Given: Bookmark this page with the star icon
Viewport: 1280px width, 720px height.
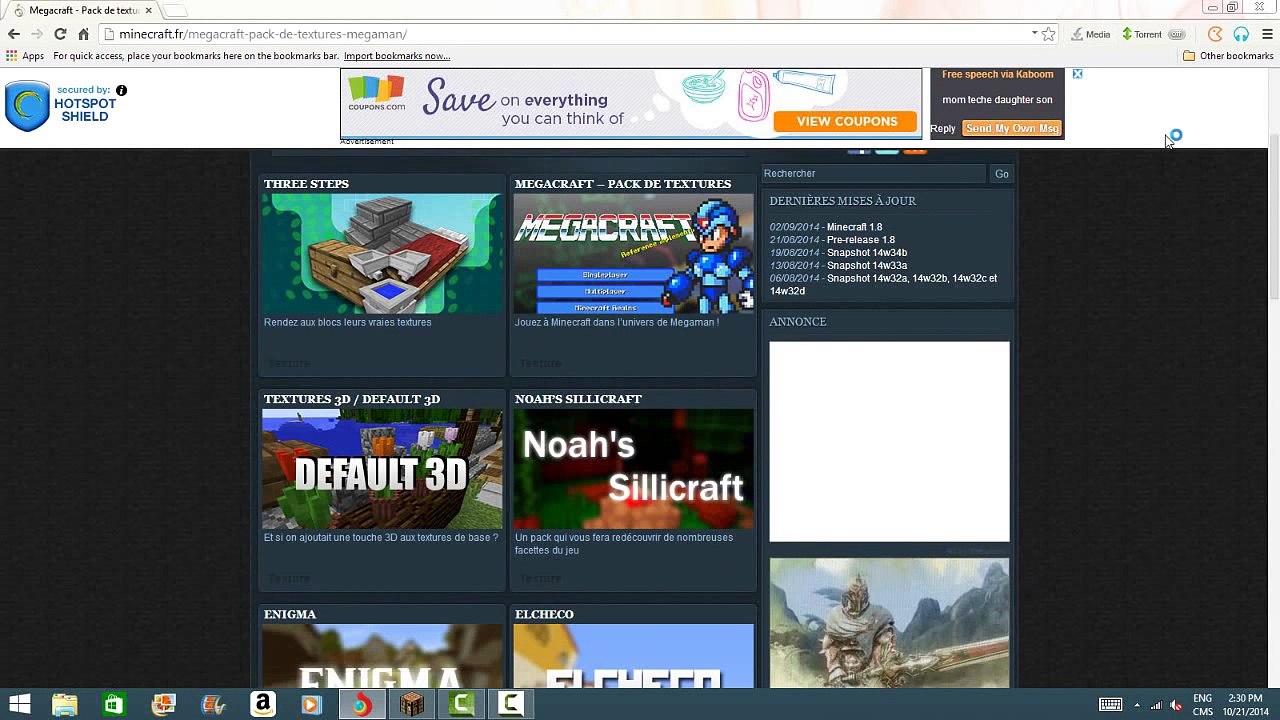Looking at the screenshot, I should pos(1048,34).
